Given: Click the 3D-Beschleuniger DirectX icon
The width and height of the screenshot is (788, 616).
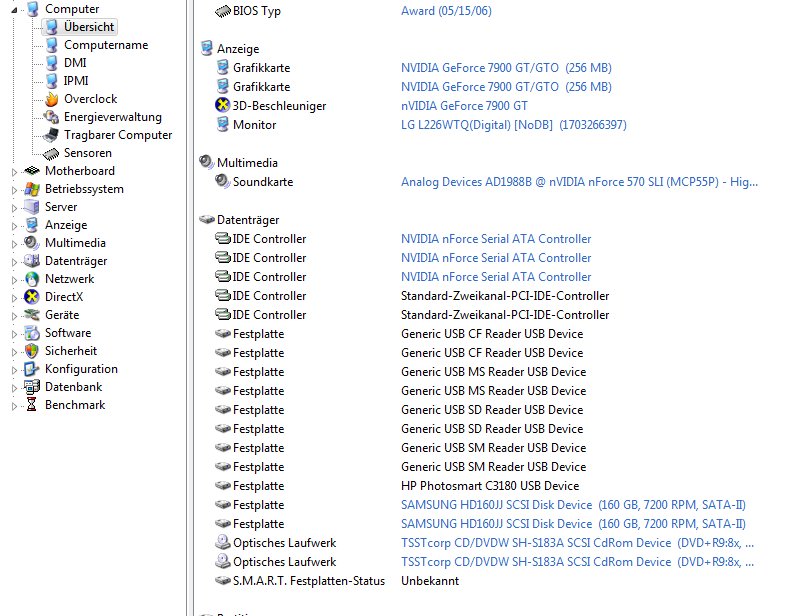Looking at the screenshot, I should (x=222, y=106).
